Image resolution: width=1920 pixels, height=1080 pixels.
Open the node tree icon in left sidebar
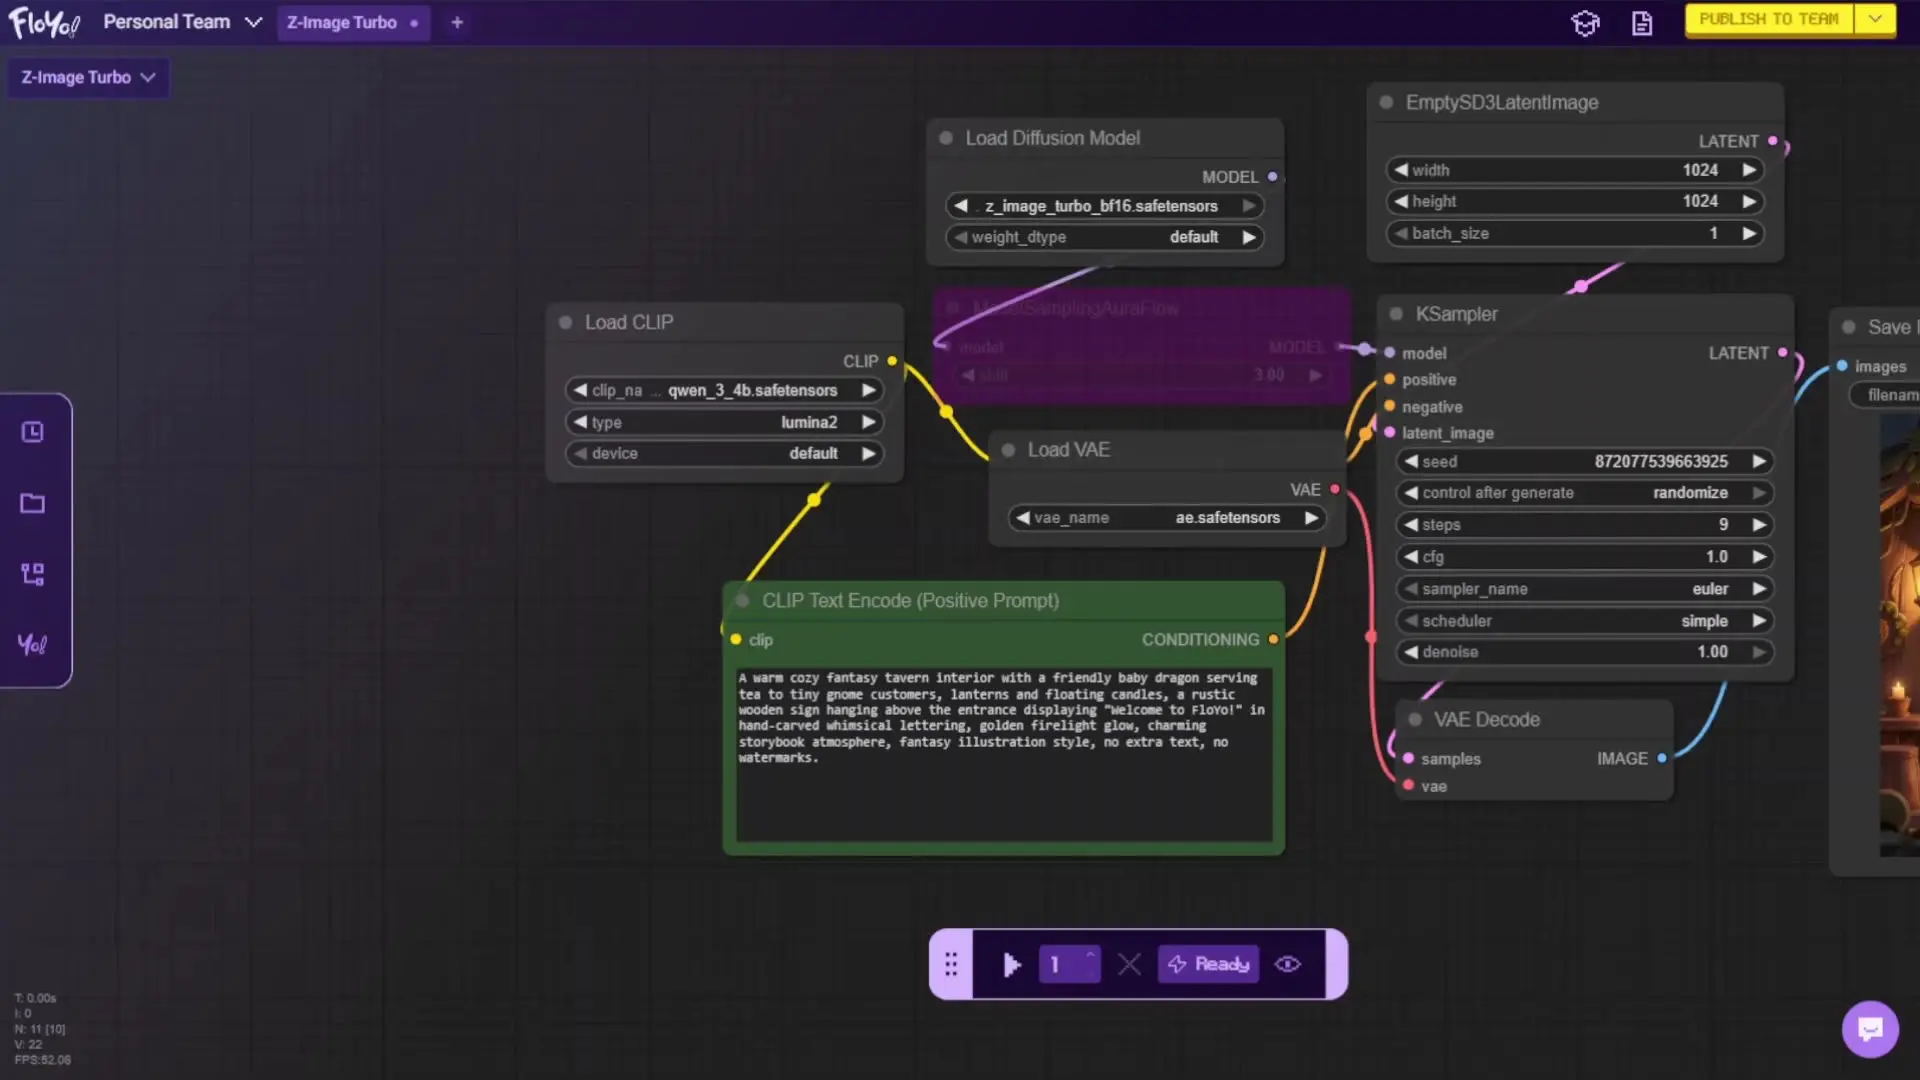pos(33,574)
